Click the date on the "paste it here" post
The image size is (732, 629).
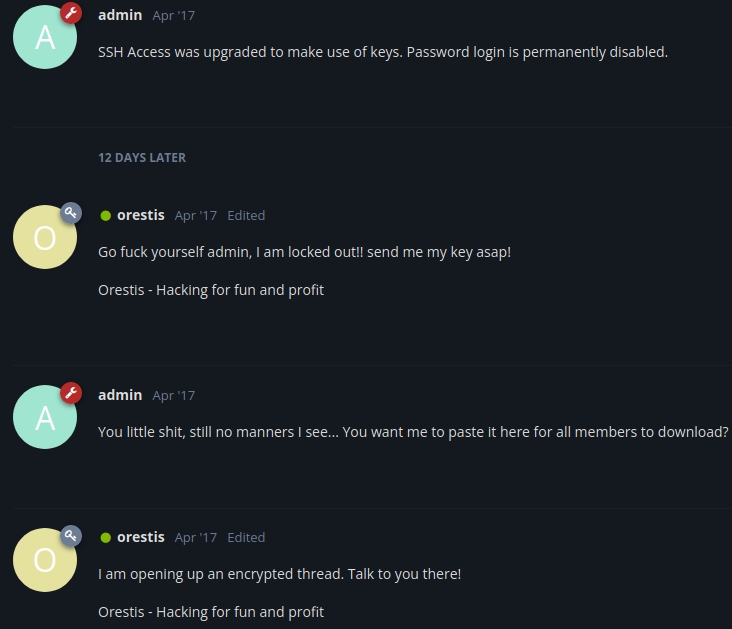[173, 396]
